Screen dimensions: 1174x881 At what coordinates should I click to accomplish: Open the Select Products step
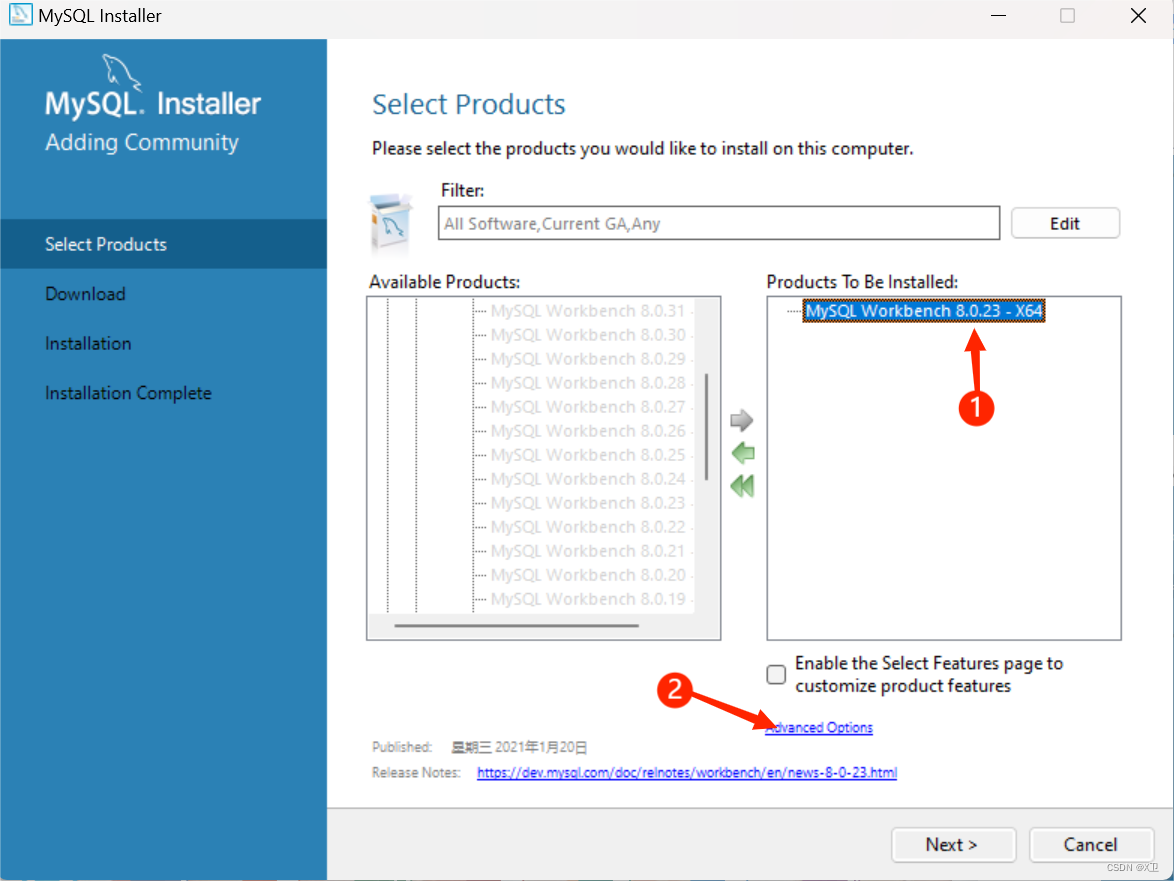click(163, 244)
